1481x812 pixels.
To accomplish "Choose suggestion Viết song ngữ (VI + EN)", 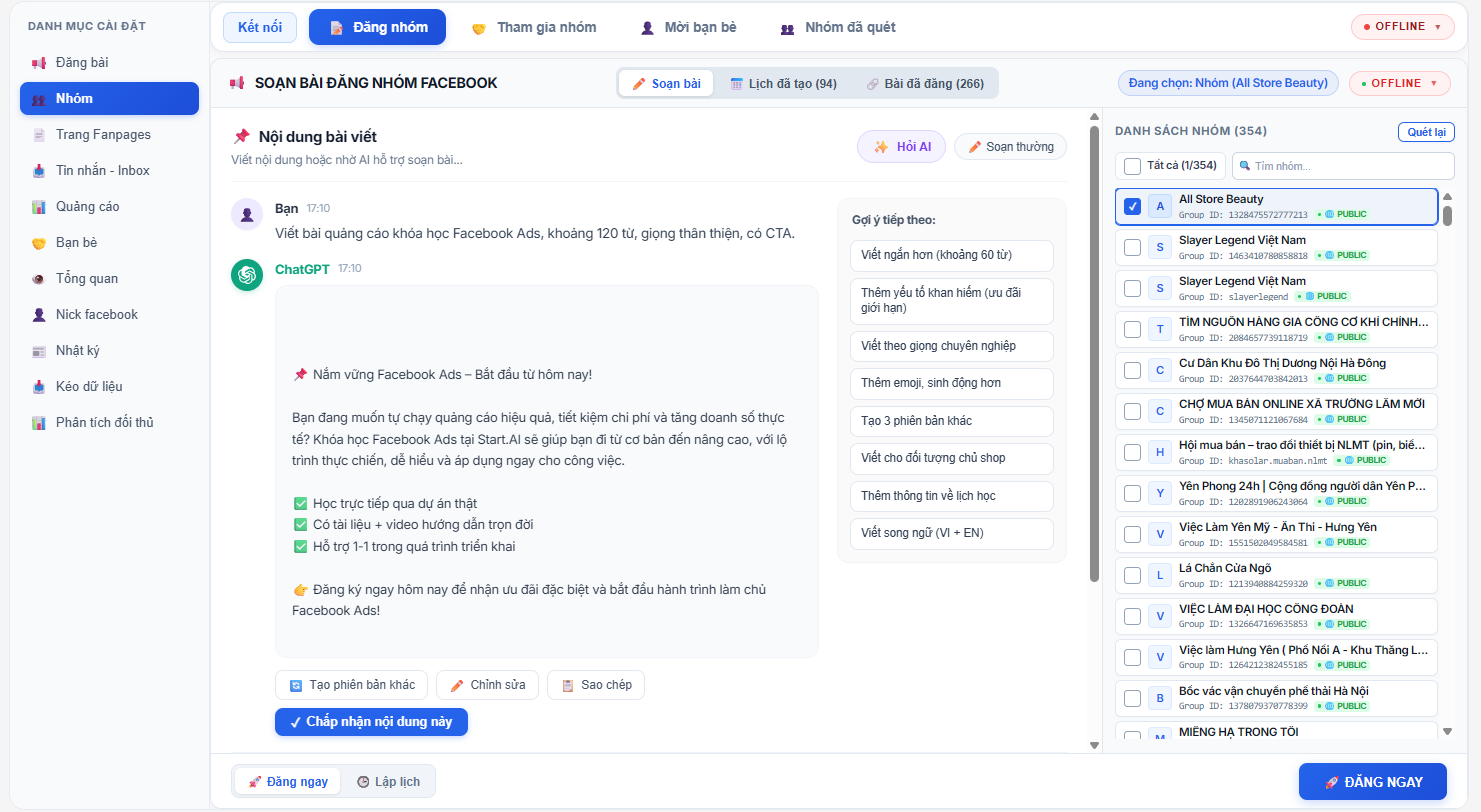I will (952, 533).
